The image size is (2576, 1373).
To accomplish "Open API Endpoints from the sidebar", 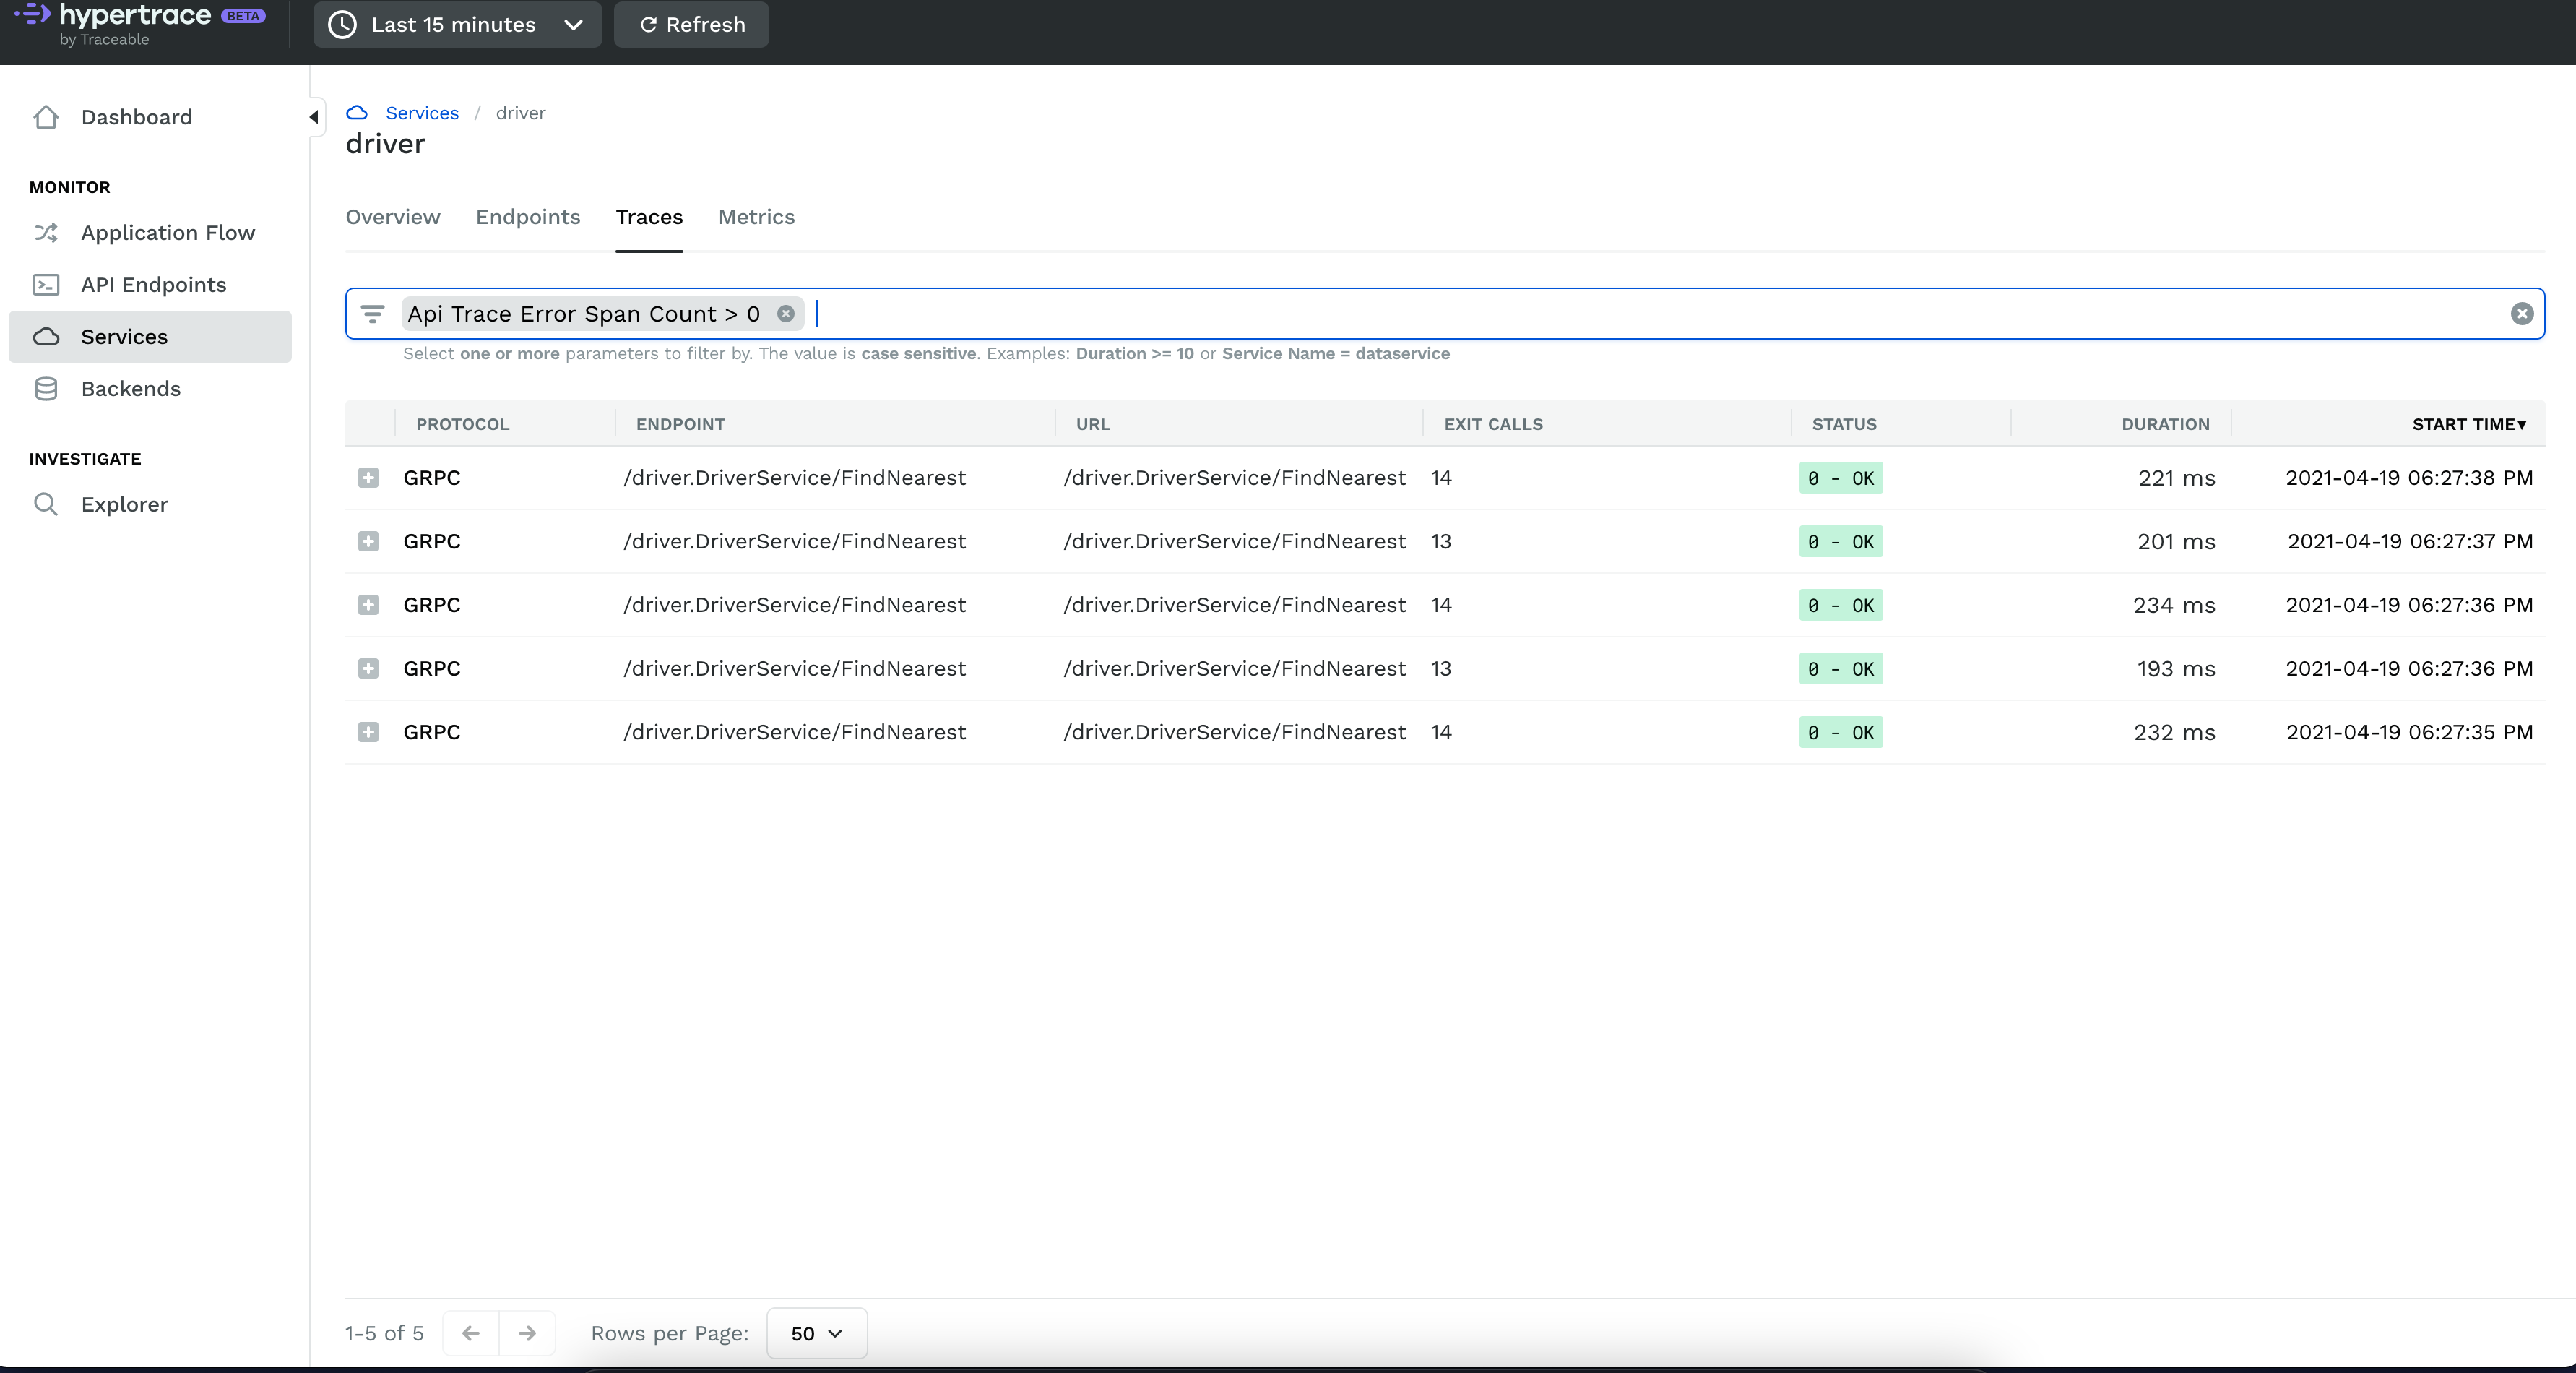I will point(153,284).
